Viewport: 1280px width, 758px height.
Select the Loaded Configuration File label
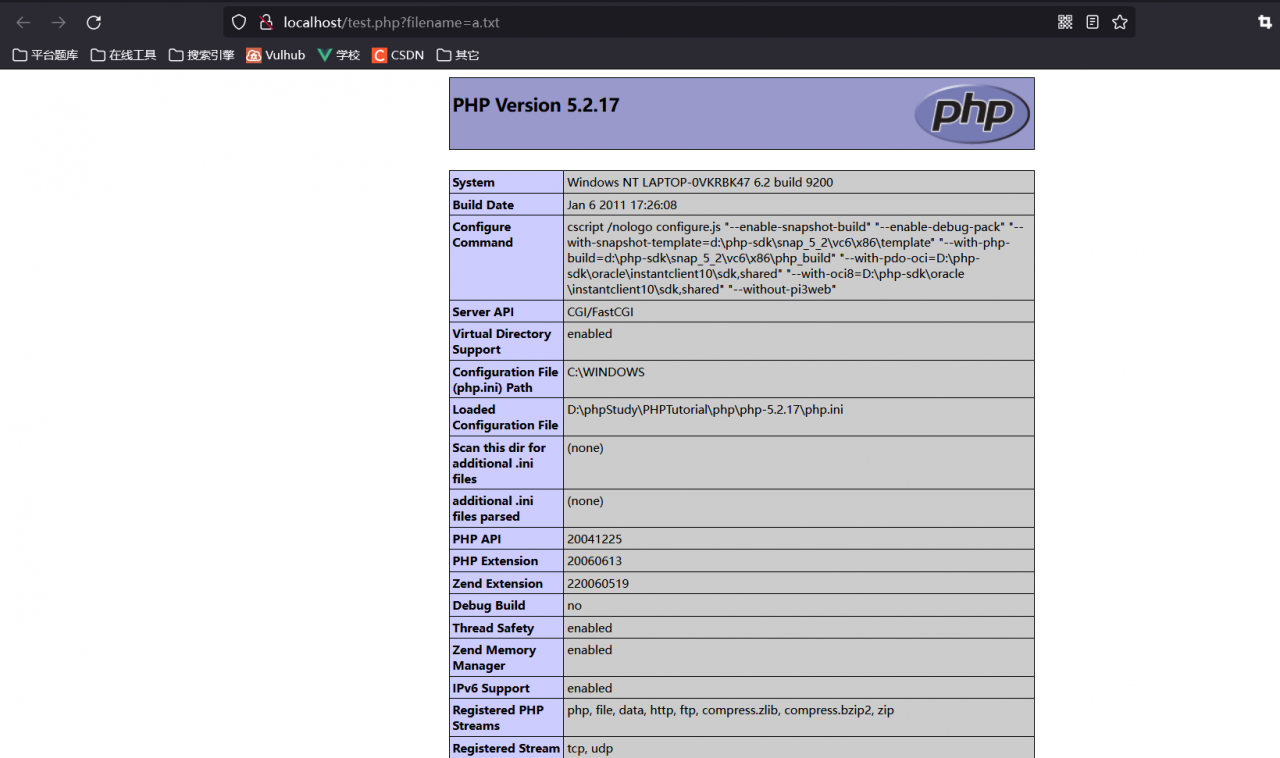click(505, 417)
